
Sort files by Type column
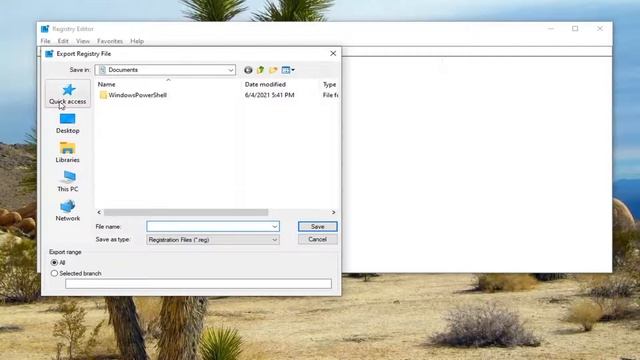pyautogui.click(x=329, y=84)
